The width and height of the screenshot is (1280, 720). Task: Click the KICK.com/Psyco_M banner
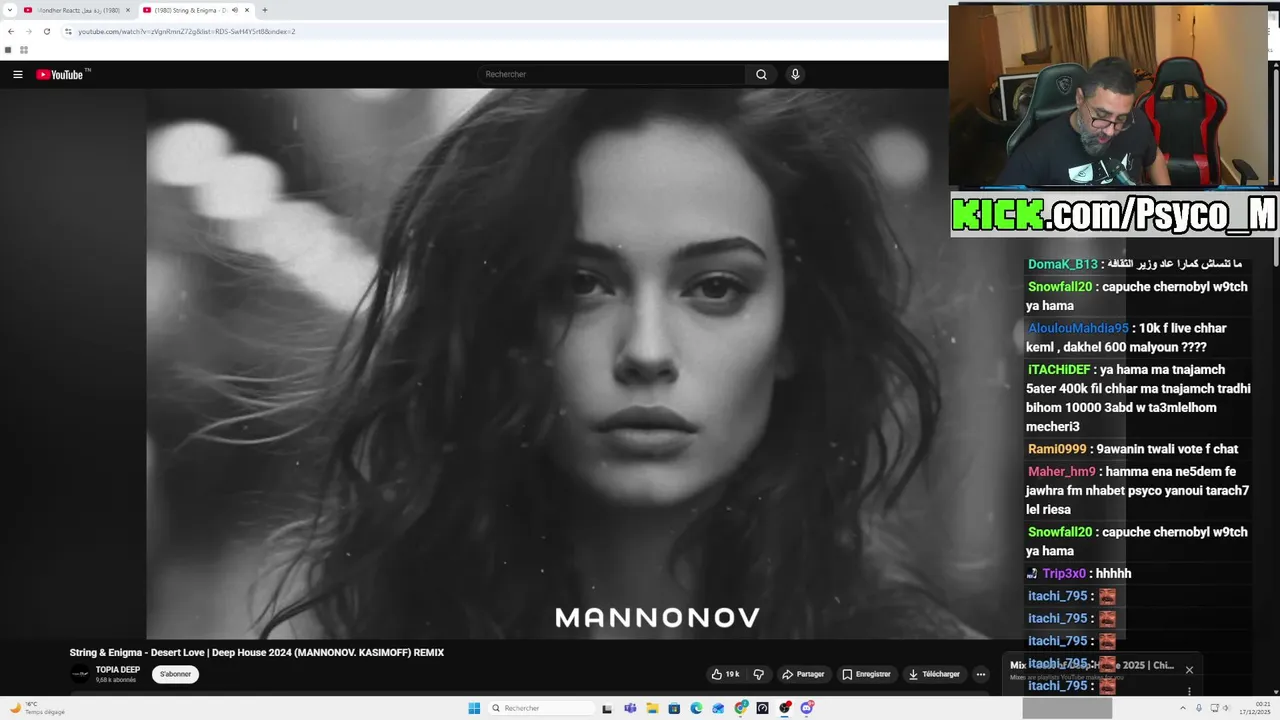click(x=1114, y=214)
